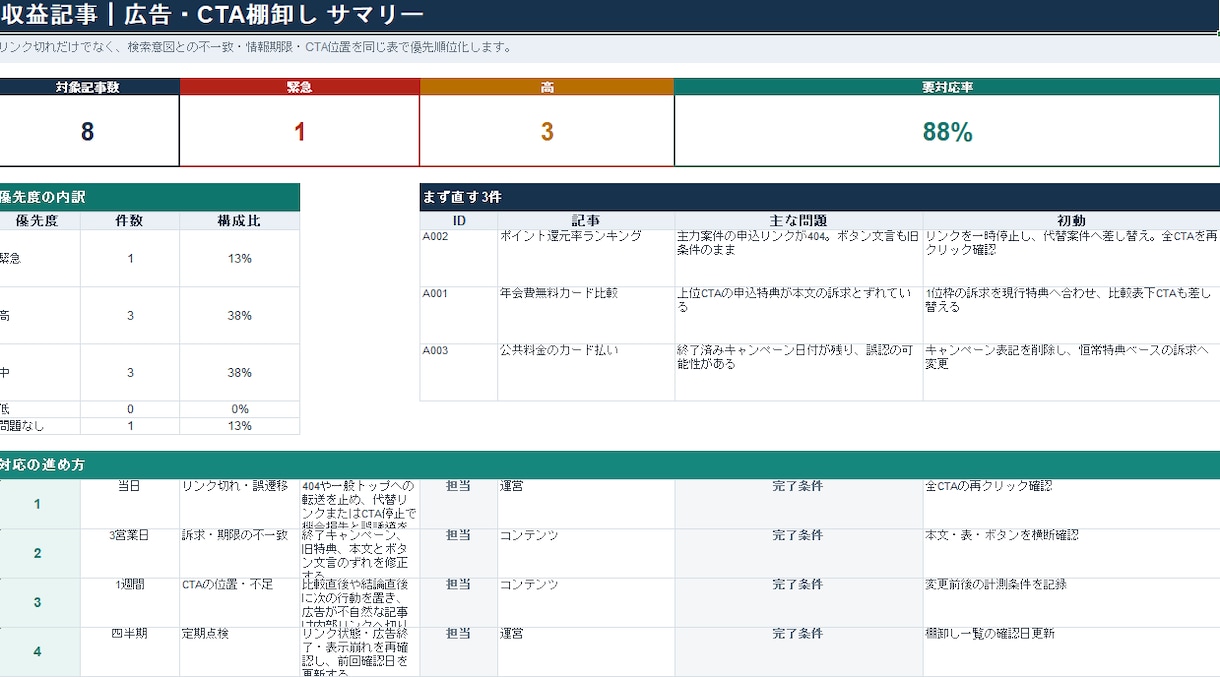Select the '変更前後の計測条件を記録' cell
The height and width of the screenshot is (677, 1220).
pyautogui.click(x=1071, y=602)
